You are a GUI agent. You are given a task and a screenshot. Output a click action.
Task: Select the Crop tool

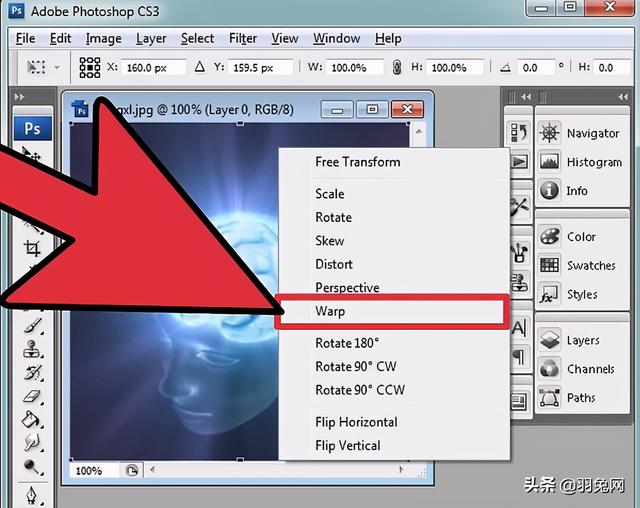point(32,248)
